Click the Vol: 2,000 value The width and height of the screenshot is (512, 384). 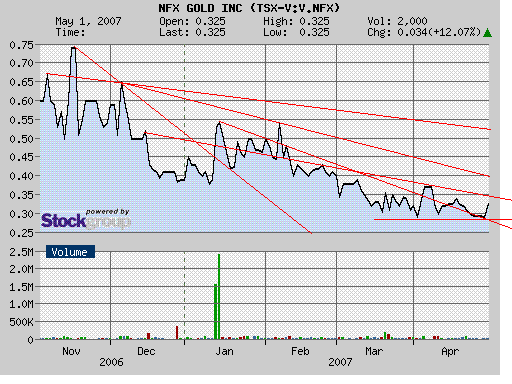click(397, 21)
